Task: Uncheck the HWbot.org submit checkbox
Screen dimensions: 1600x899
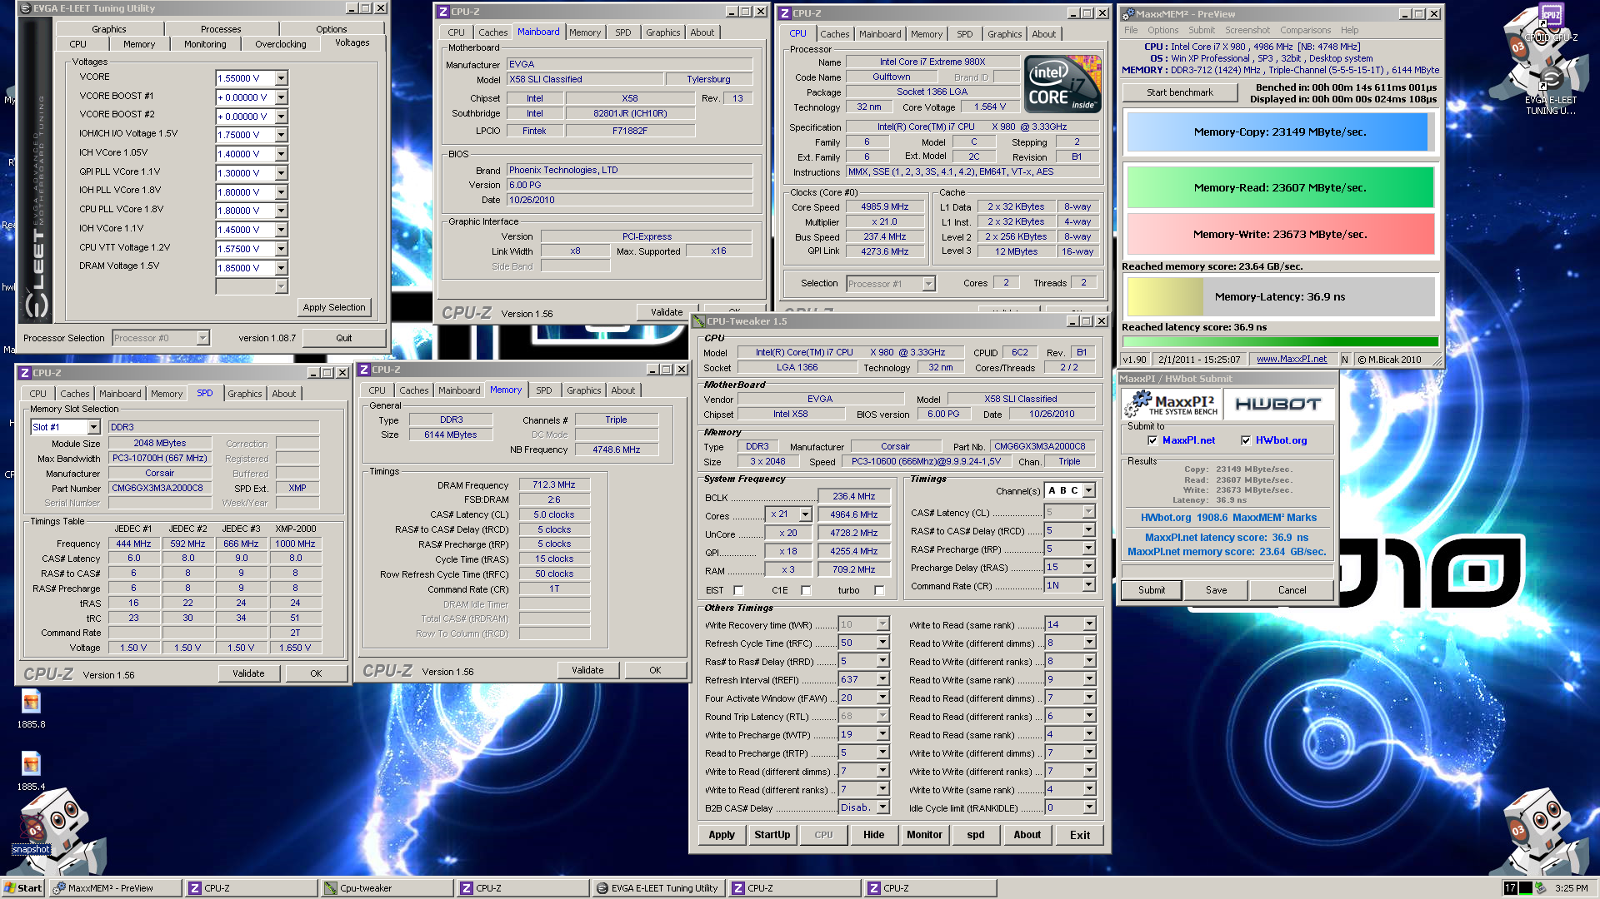Action: point(1245,440)
